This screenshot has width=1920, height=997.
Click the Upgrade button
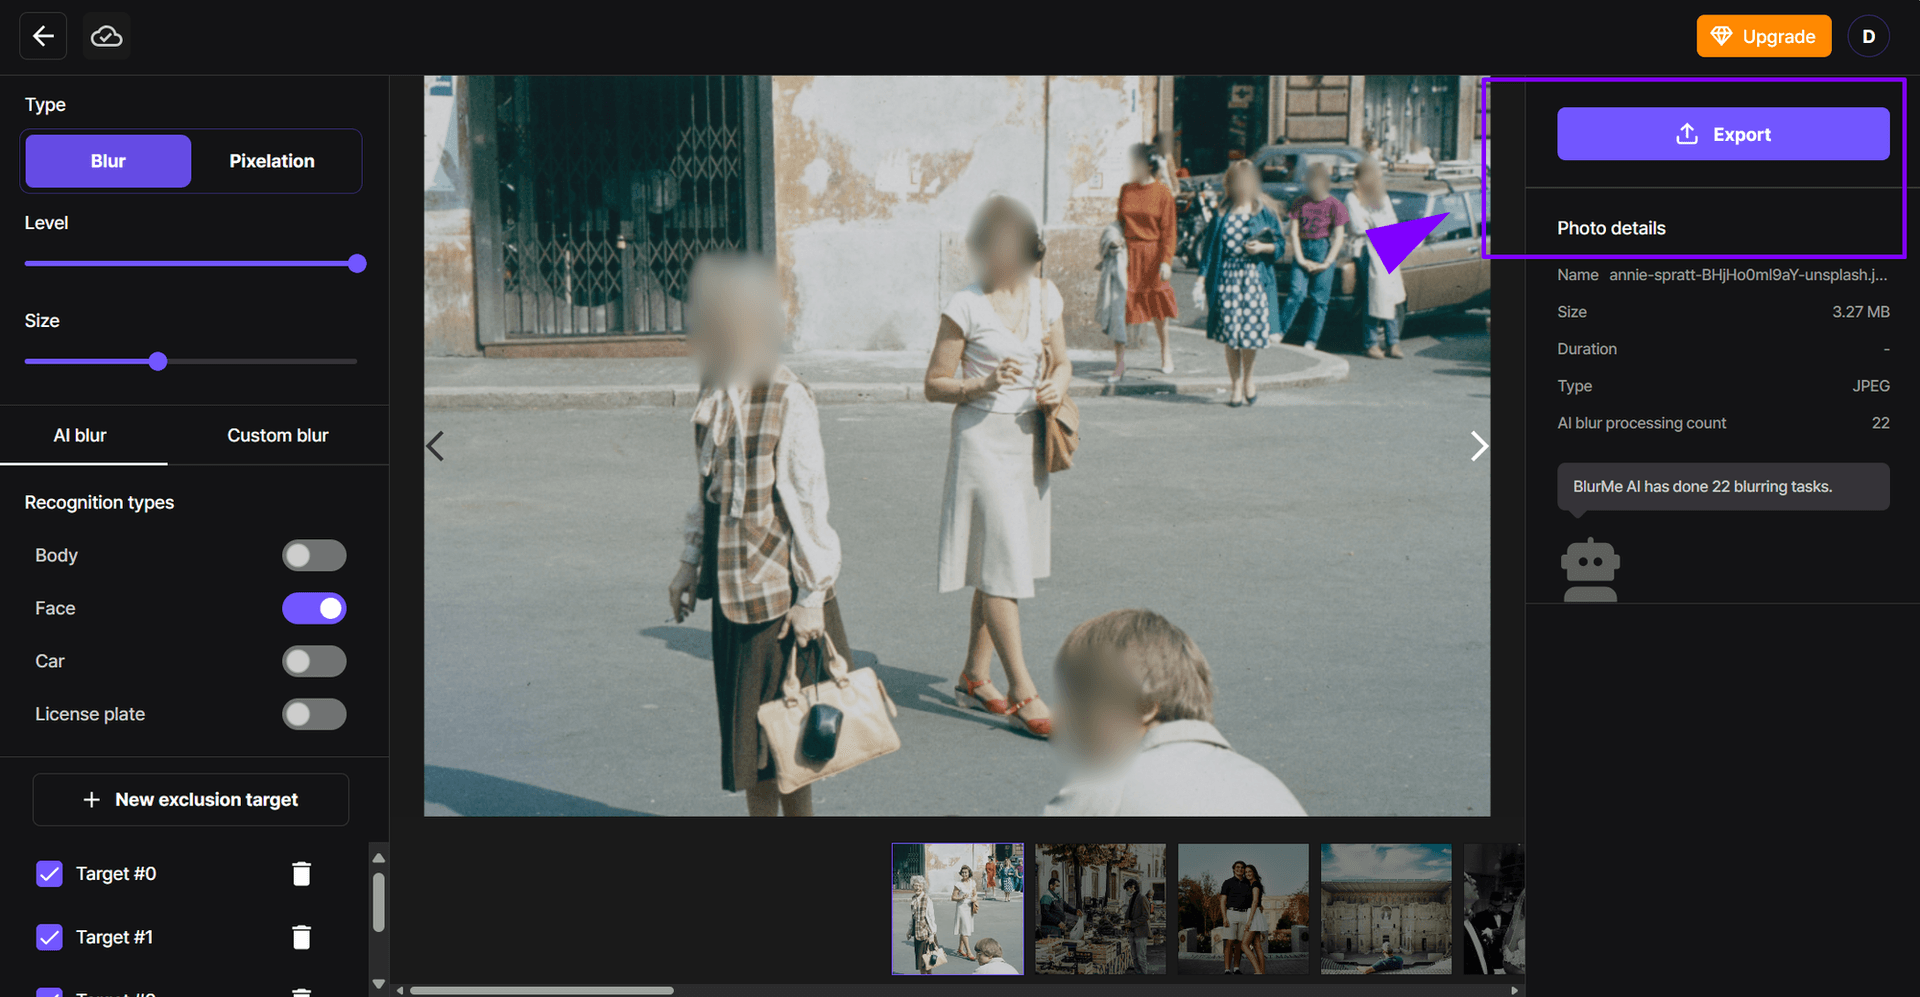[1763, 36]
